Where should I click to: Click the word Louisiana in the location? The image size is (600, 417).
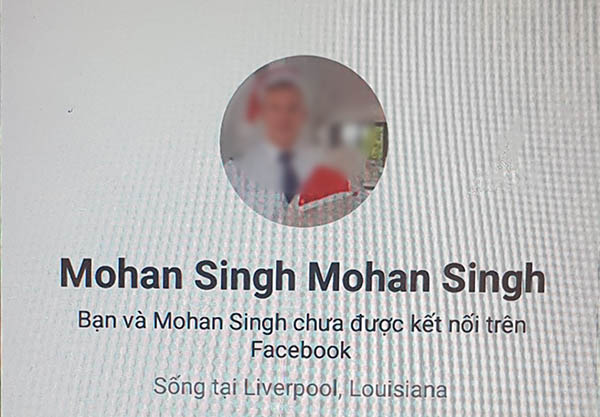click(398, 389)
